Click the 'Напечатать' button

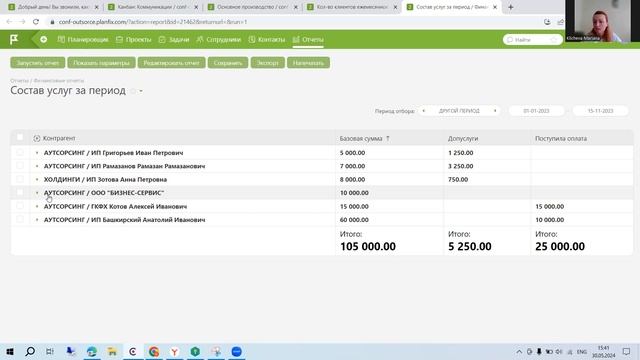pos(308,63)
